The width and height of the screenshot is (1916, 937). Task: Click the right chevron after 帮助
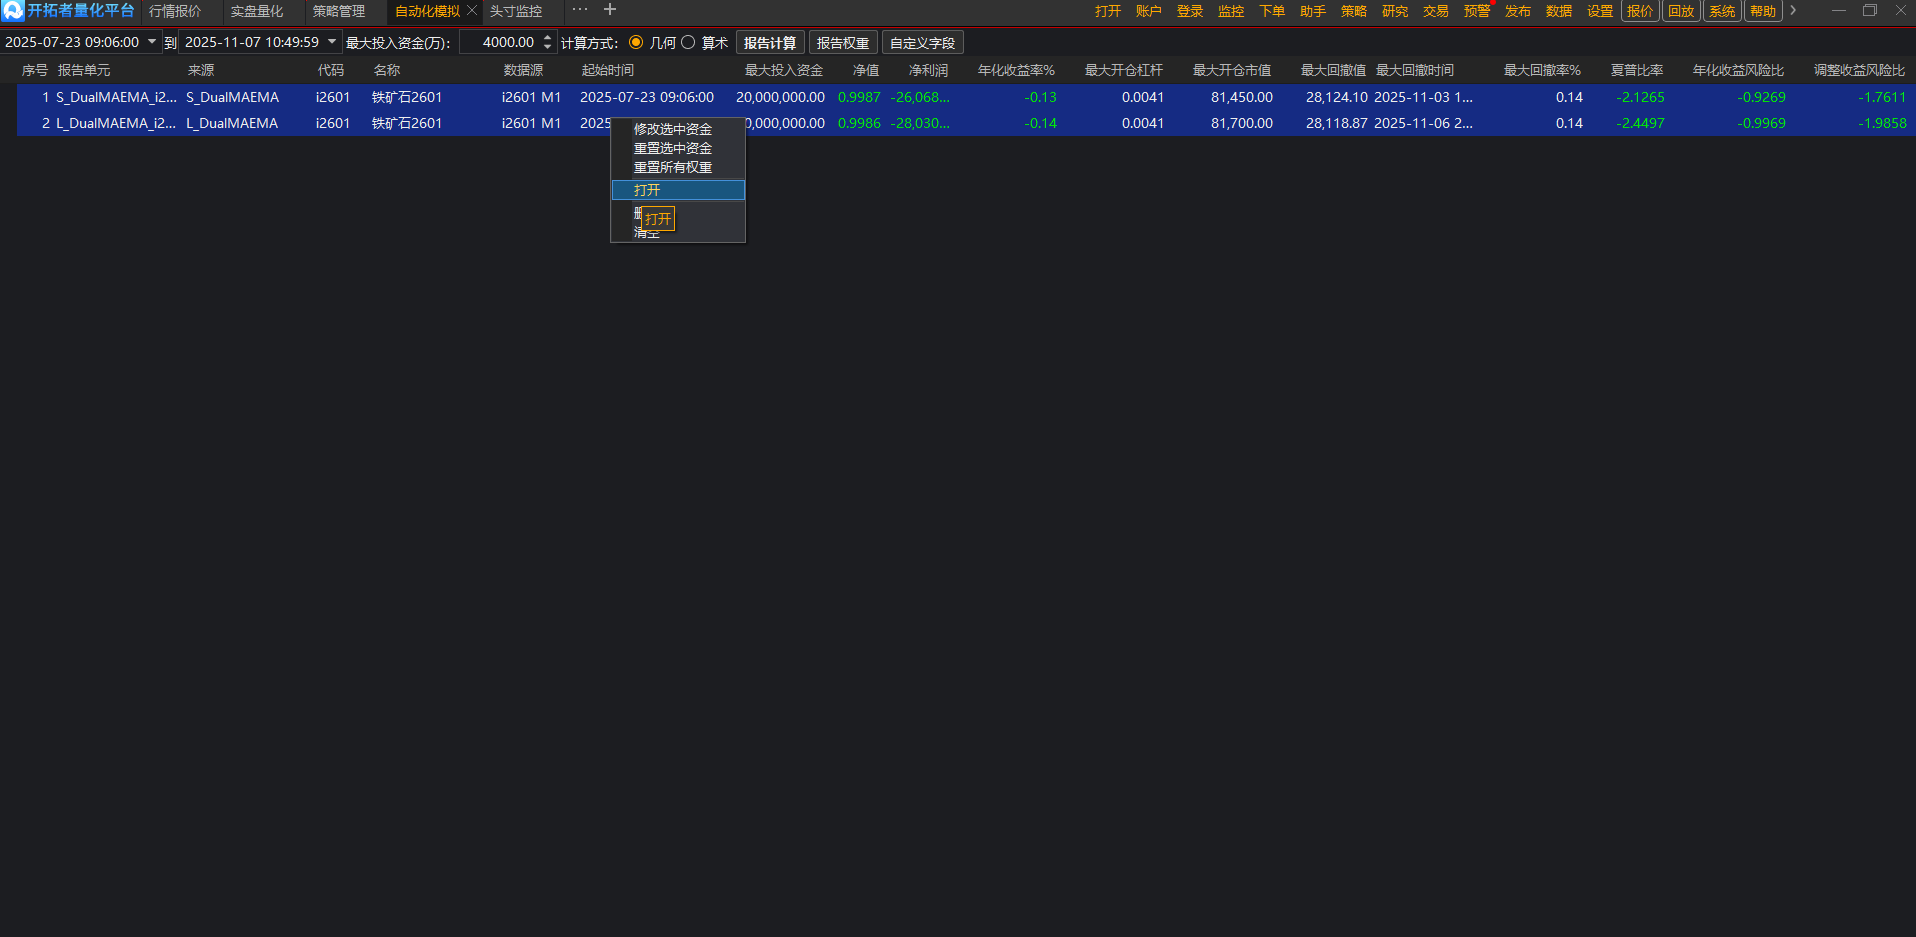[x=1793, y=11]
